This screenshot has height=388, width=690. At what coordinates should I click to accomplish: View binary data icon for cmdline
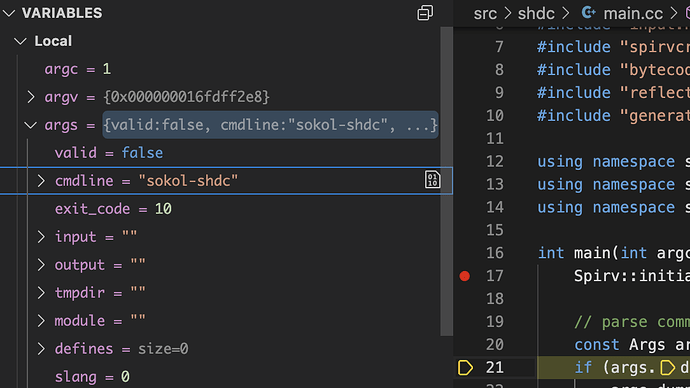[x=432, y=180]
